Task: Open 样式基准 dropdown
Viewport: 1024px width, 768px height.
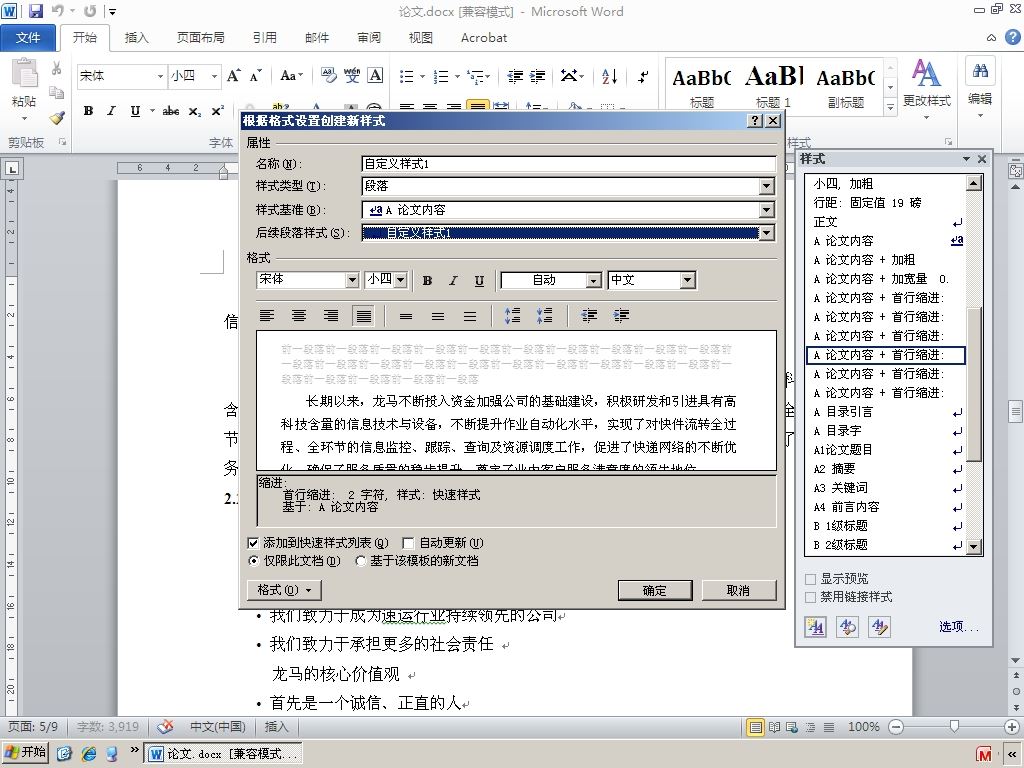Action: click(x=767, y=210)
